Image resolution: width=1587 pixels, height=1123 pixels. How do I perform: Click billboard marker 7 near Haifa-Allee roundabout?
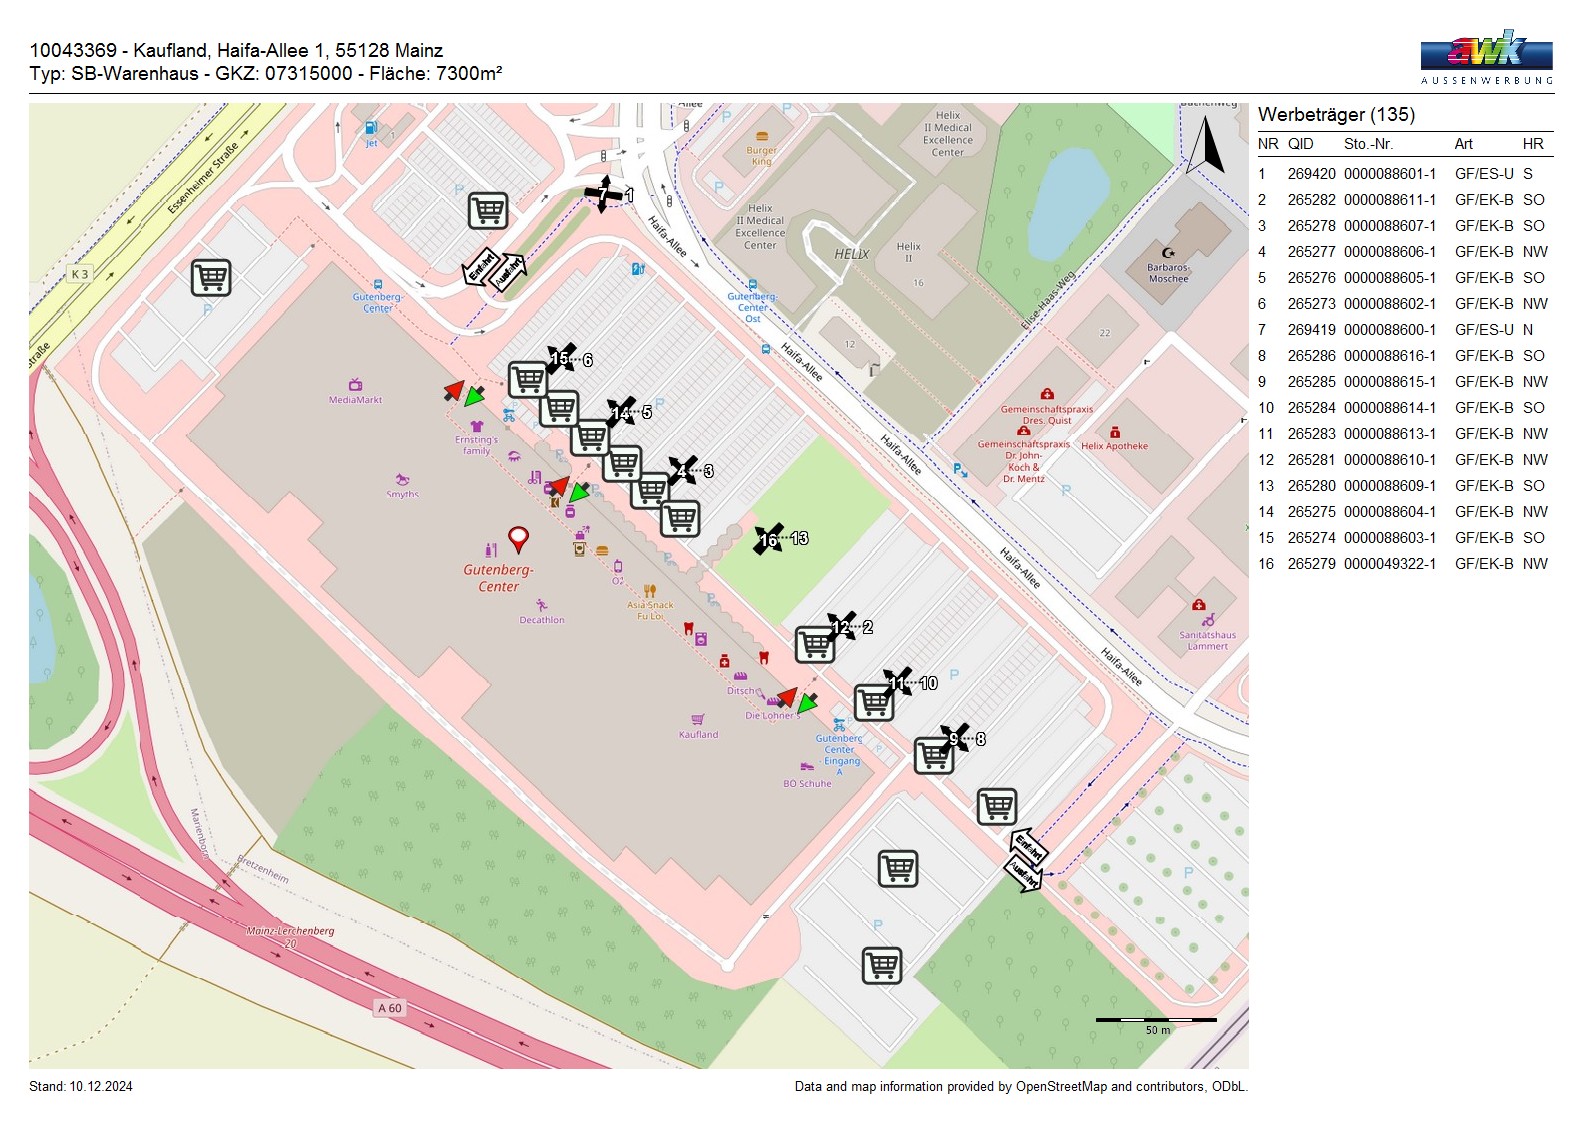(603, 194)
